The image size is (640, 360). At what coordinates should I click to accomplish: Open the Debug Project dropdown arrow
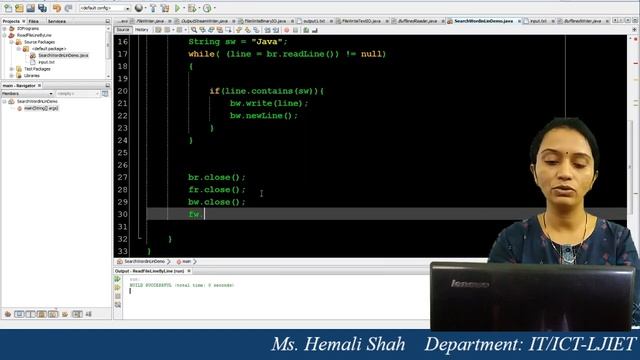[x=200, y=8]
